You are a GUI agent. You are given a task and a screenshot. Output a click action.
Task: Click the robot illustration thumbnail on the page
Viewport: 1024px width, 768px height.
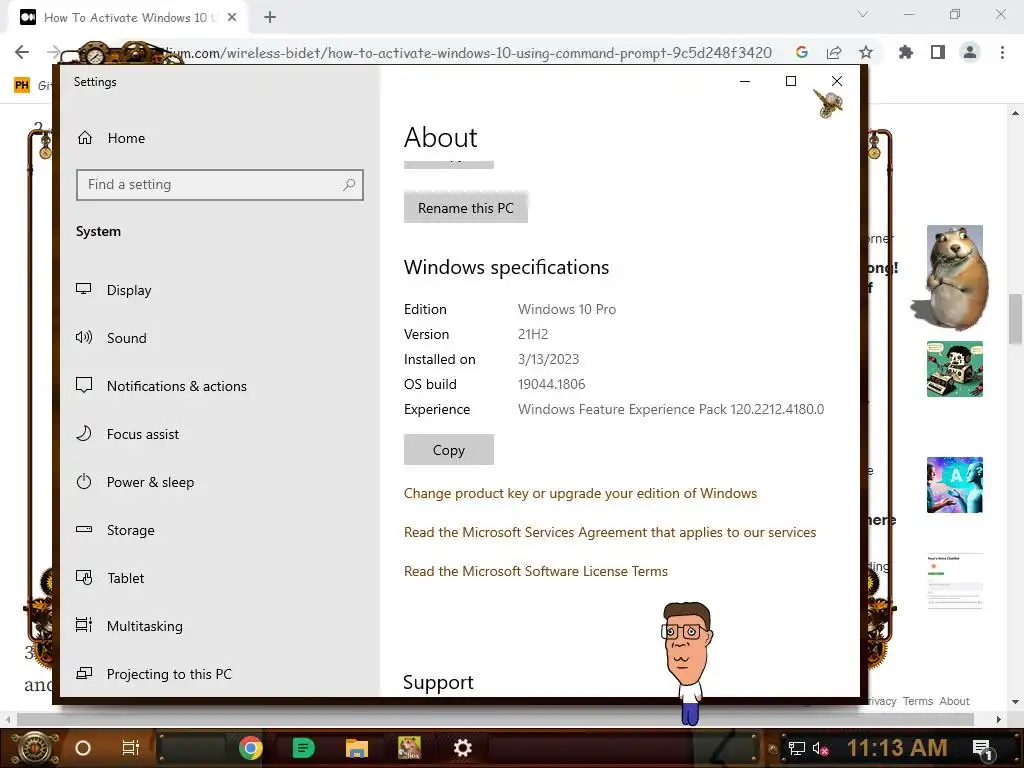955,369
